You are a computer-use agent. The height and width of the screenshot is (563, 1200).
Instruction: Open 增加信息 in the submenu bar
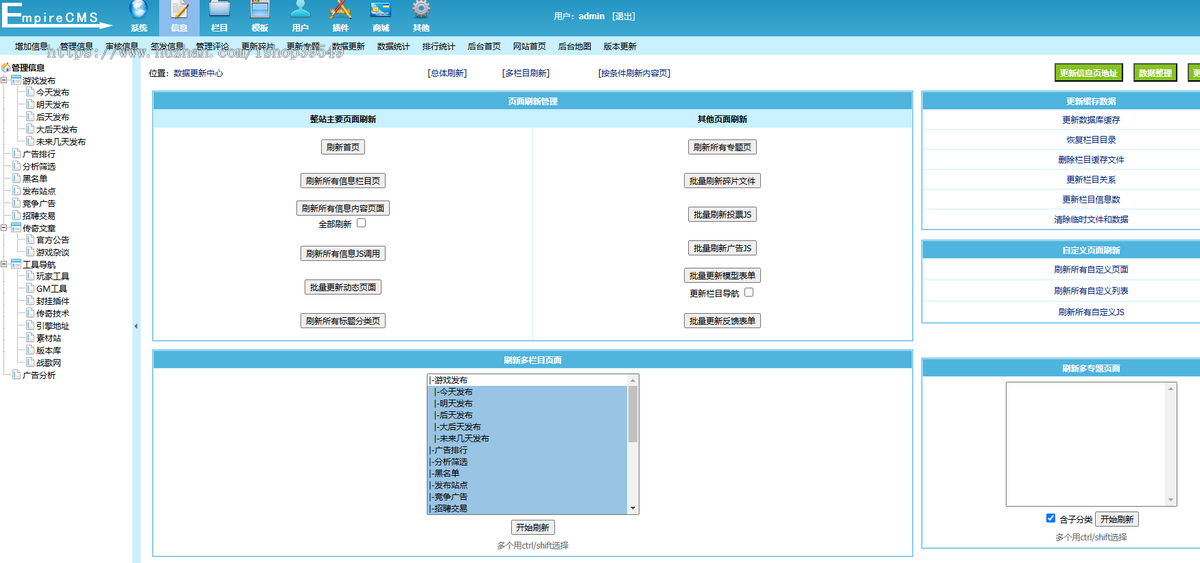click(x=31, y=46)
